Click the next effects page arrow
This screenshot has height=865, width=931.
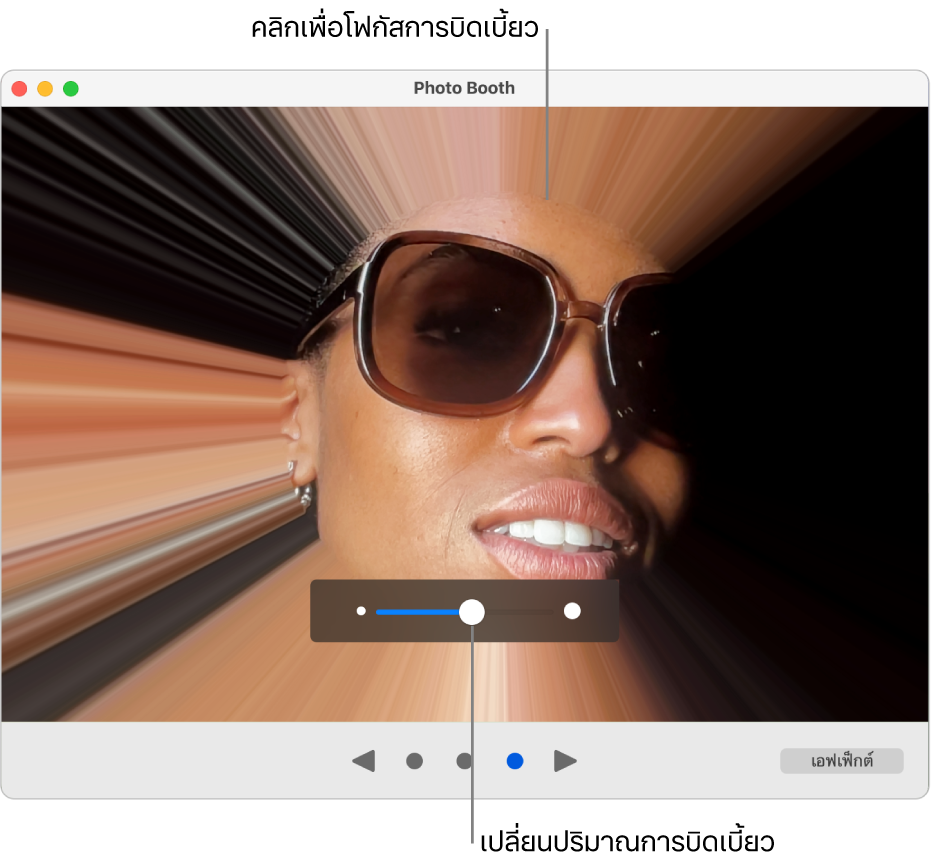click(x=565, y=761)
